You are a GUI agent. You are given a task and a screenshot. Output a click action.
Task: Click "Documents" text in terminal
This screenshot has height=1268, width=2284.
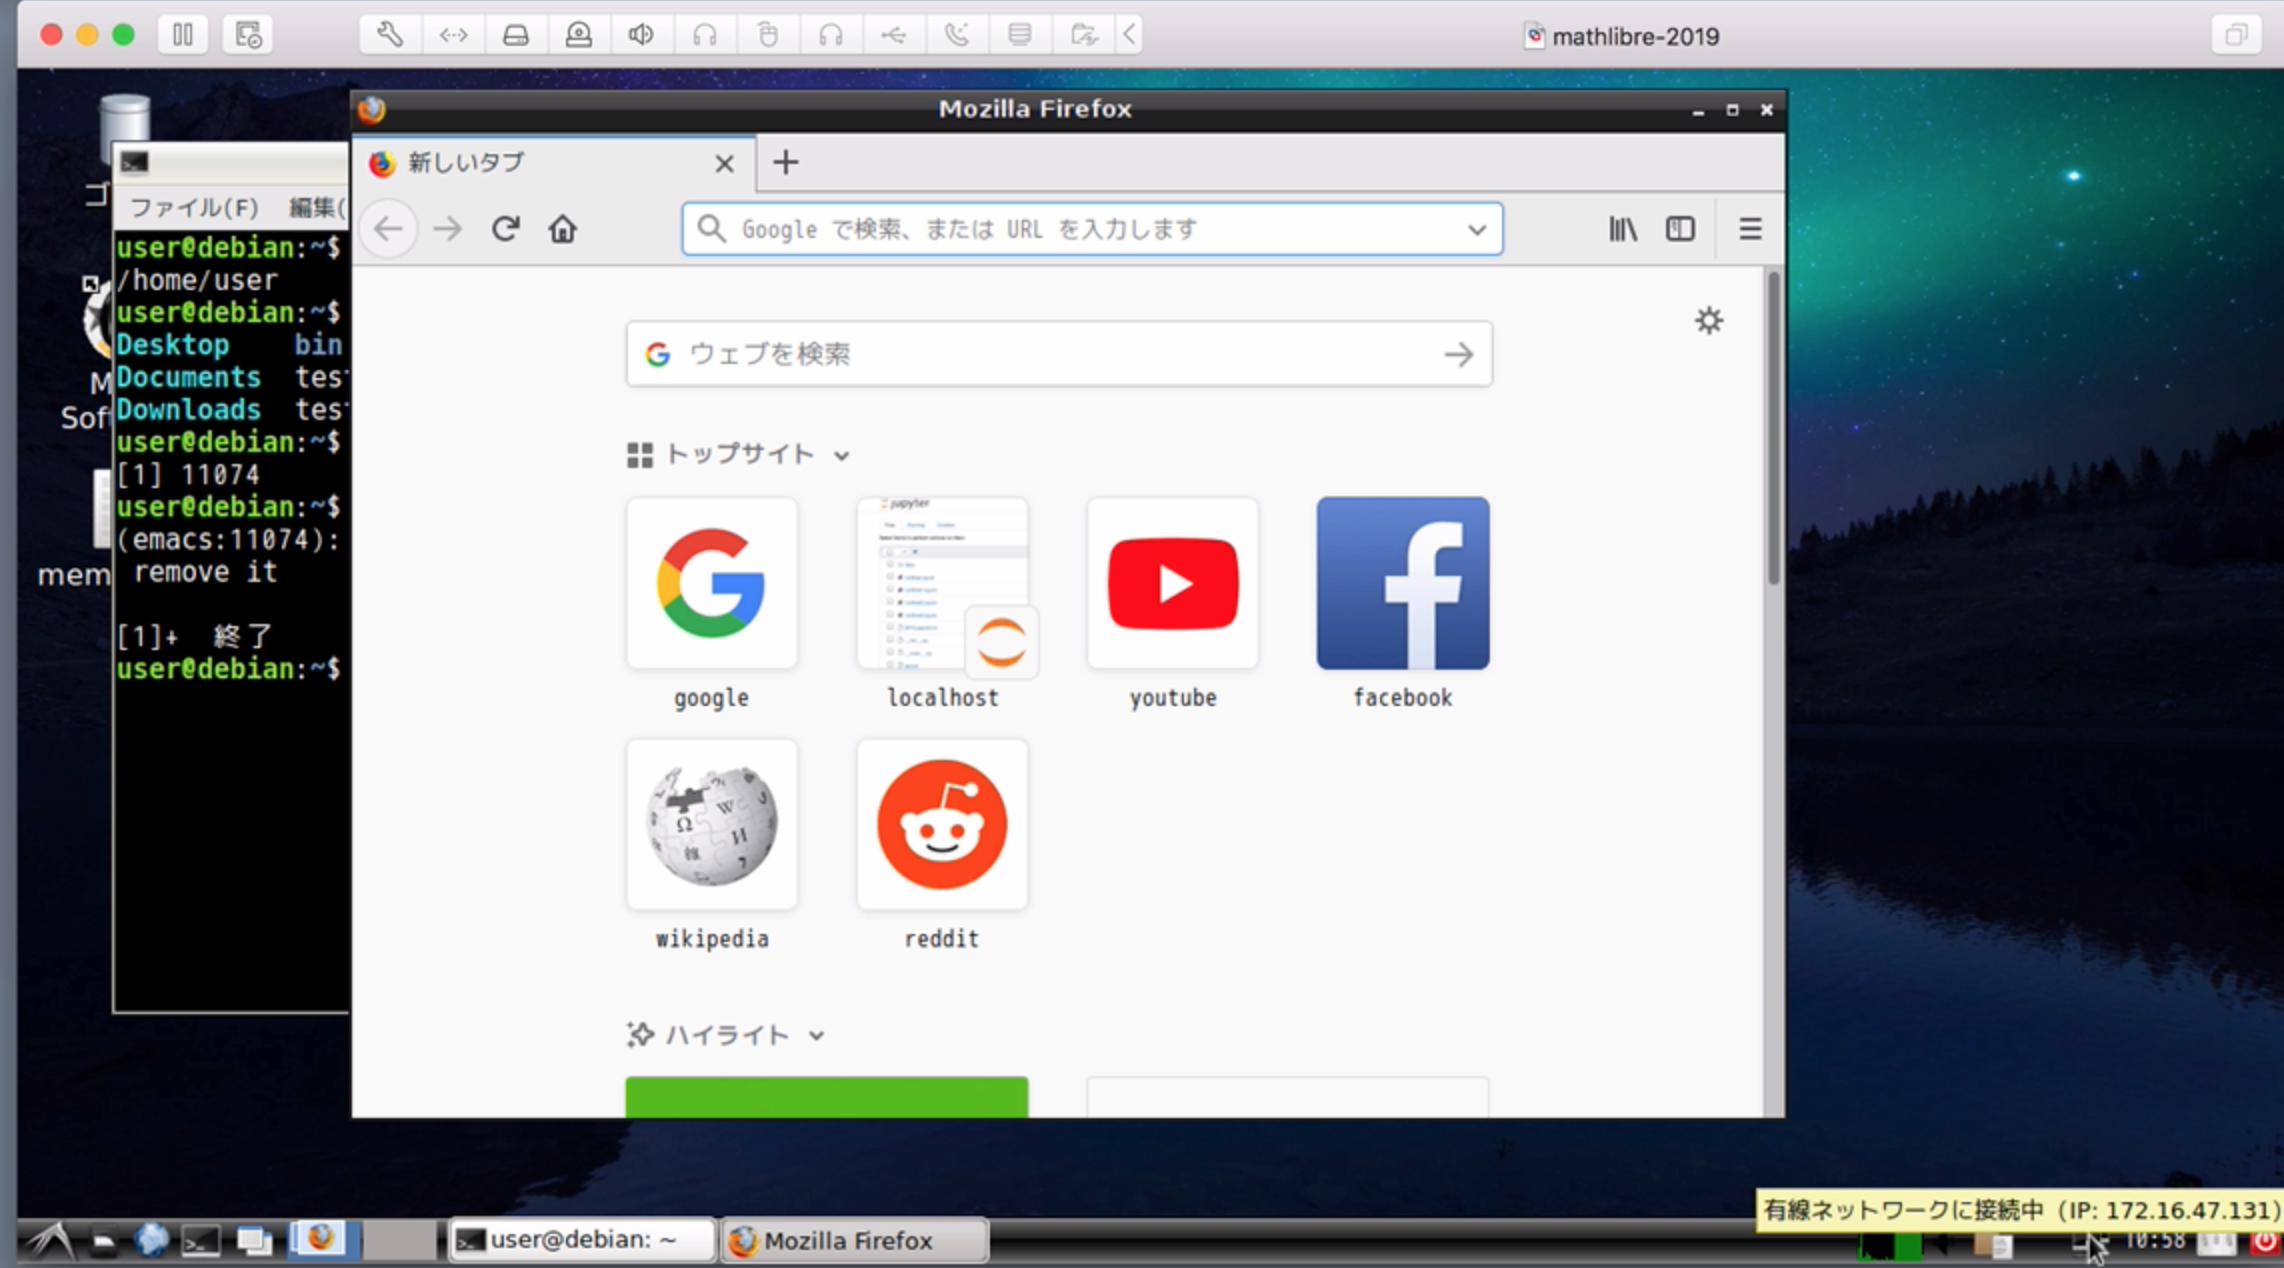pyautogui.click(x=188, y=377)
